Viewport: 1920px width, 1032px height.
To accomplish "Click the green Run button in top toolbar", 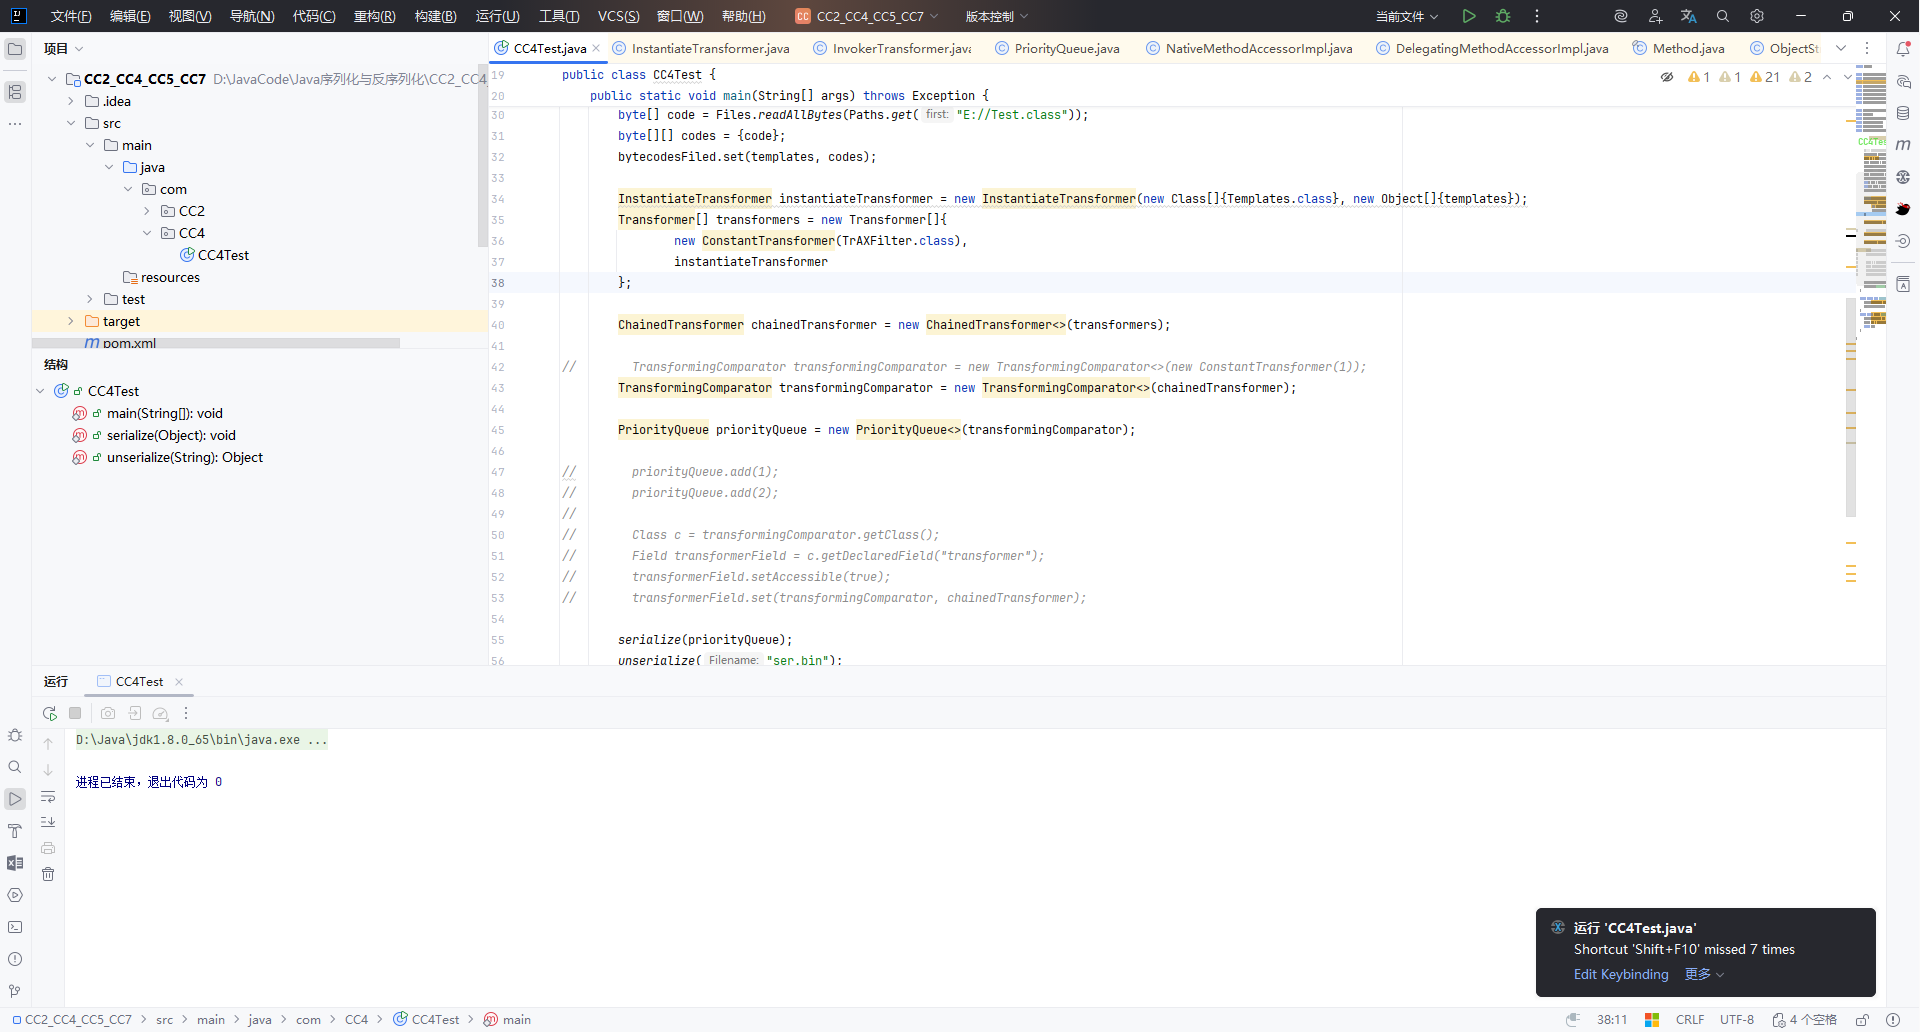I will [x=1468, y=16].
